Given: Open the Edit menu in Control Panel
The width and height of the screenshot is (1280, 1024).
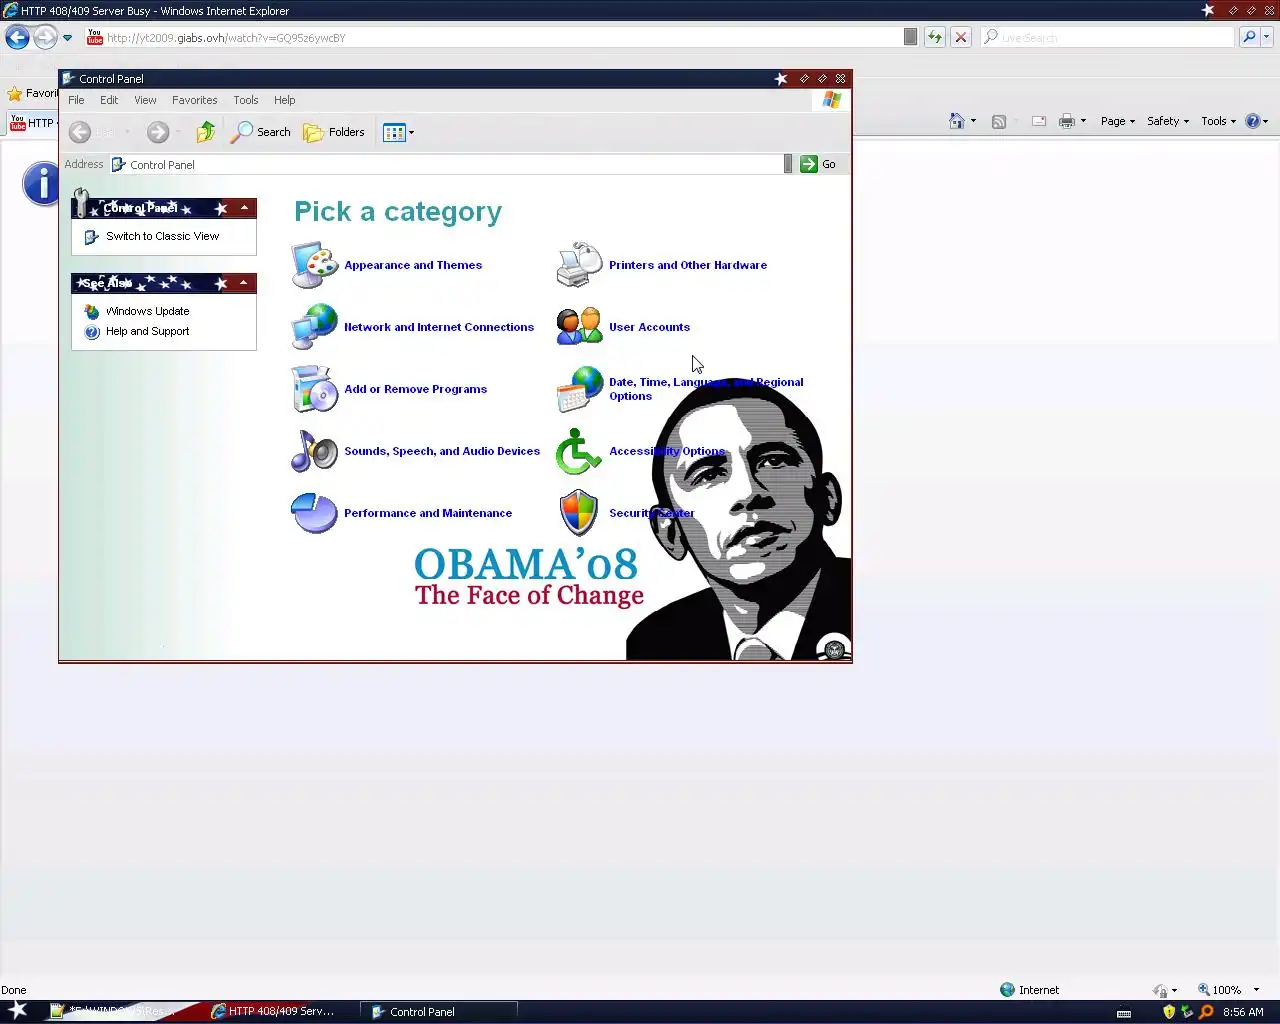Looking at the screenshot, I should click(x=109, y=100).
